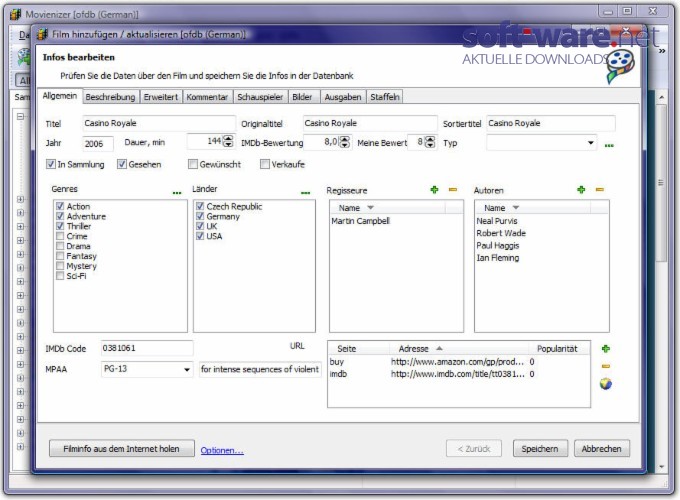Click the dialog's title bar icon
This screenshot has width=680, height=500.
click(42, 34)
